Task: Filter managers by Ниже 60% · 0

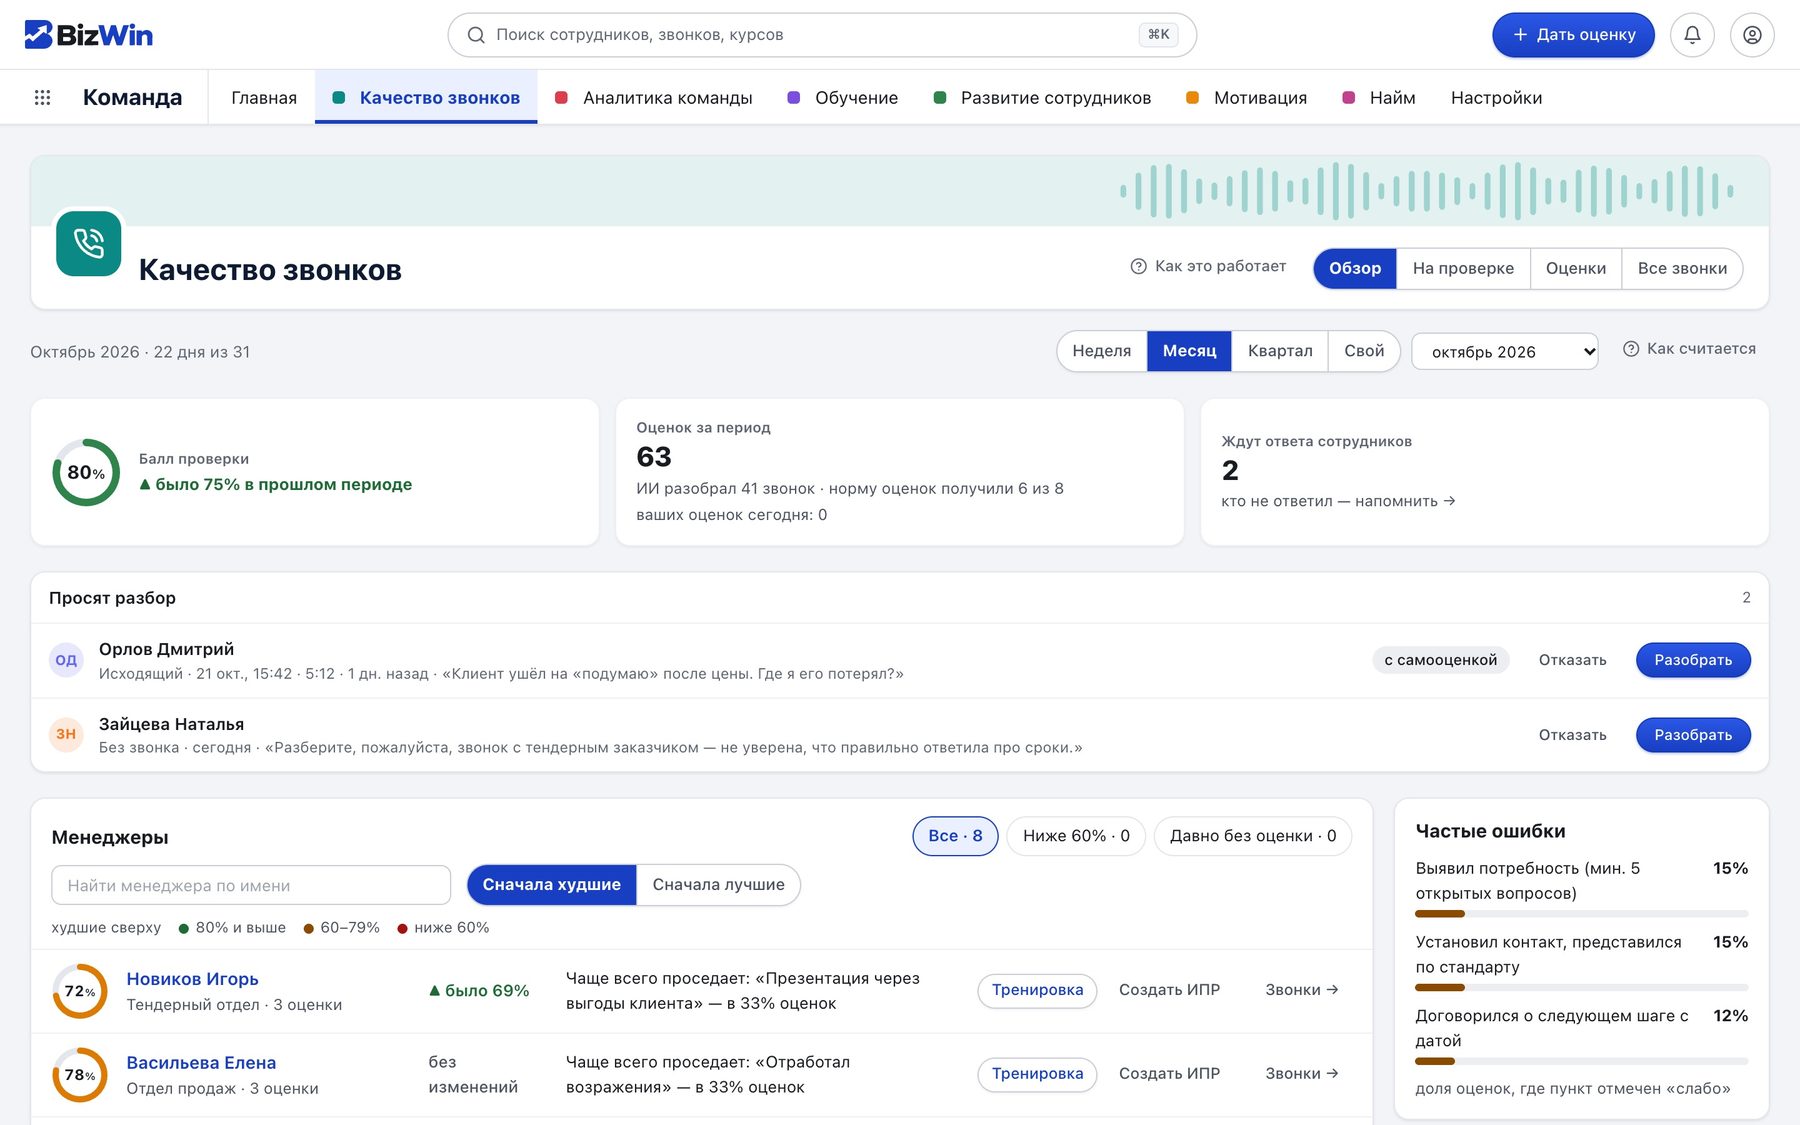Action: (1076, 836)
